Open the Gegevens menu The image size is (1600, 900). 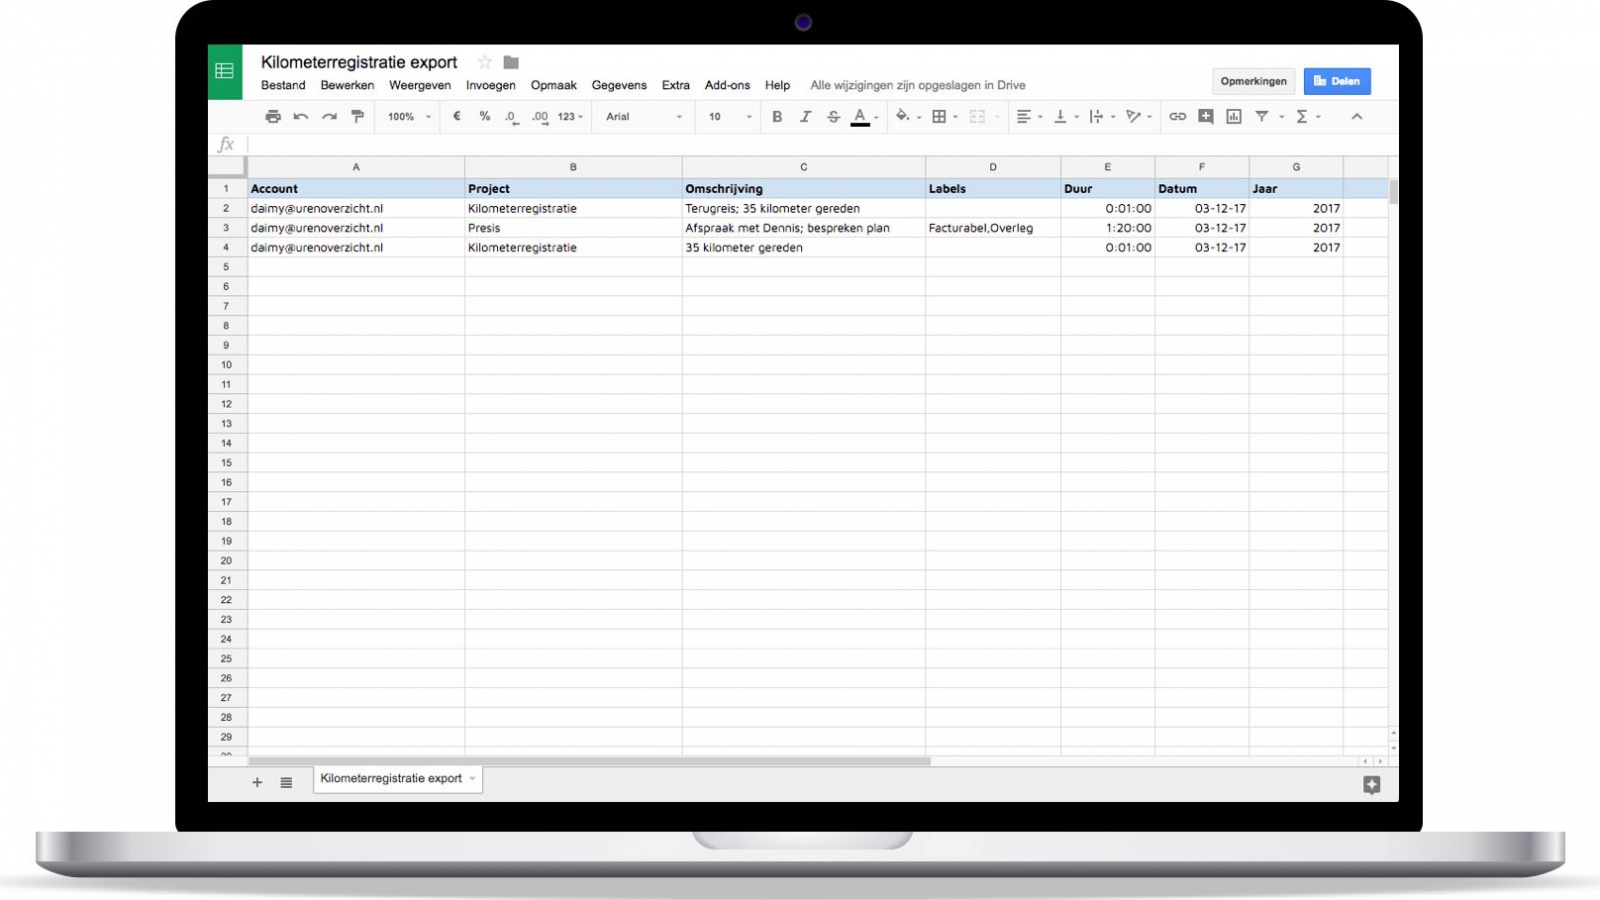tap(619, 85)
